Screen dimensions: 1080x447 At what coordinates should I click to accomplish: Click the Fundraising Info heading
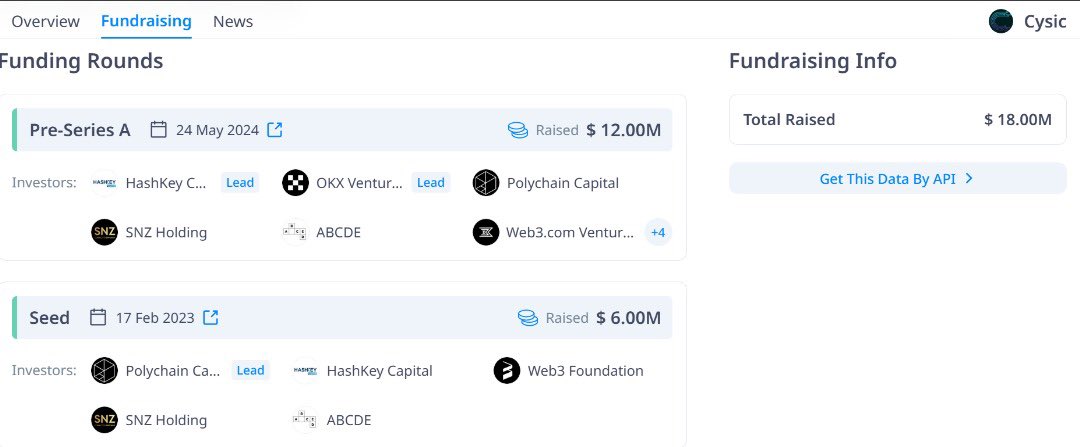click(x=813, y=61)
